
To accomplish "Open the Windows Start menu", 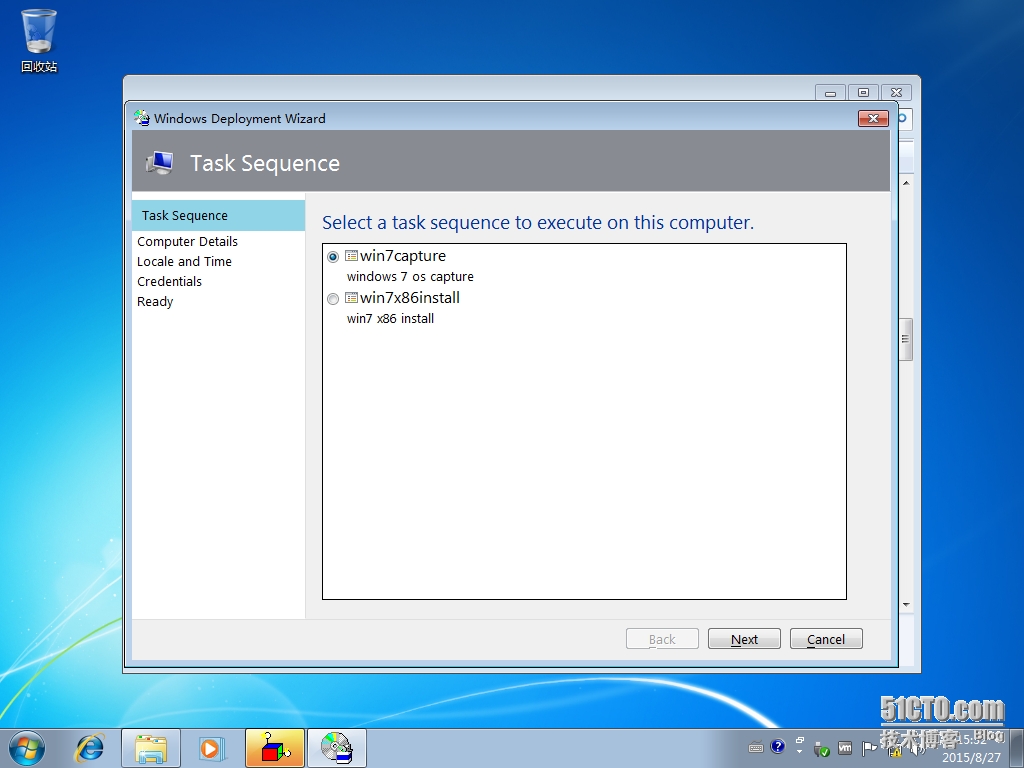I will tap(27, 748).
